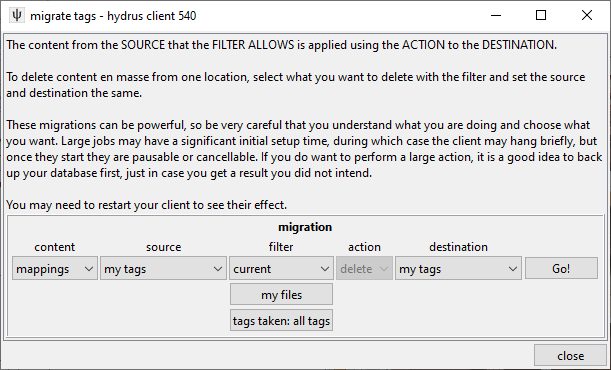This screenshot has height=370, width=611.
Task: Click the migration group heading
Action: click(x=305, y=227)
